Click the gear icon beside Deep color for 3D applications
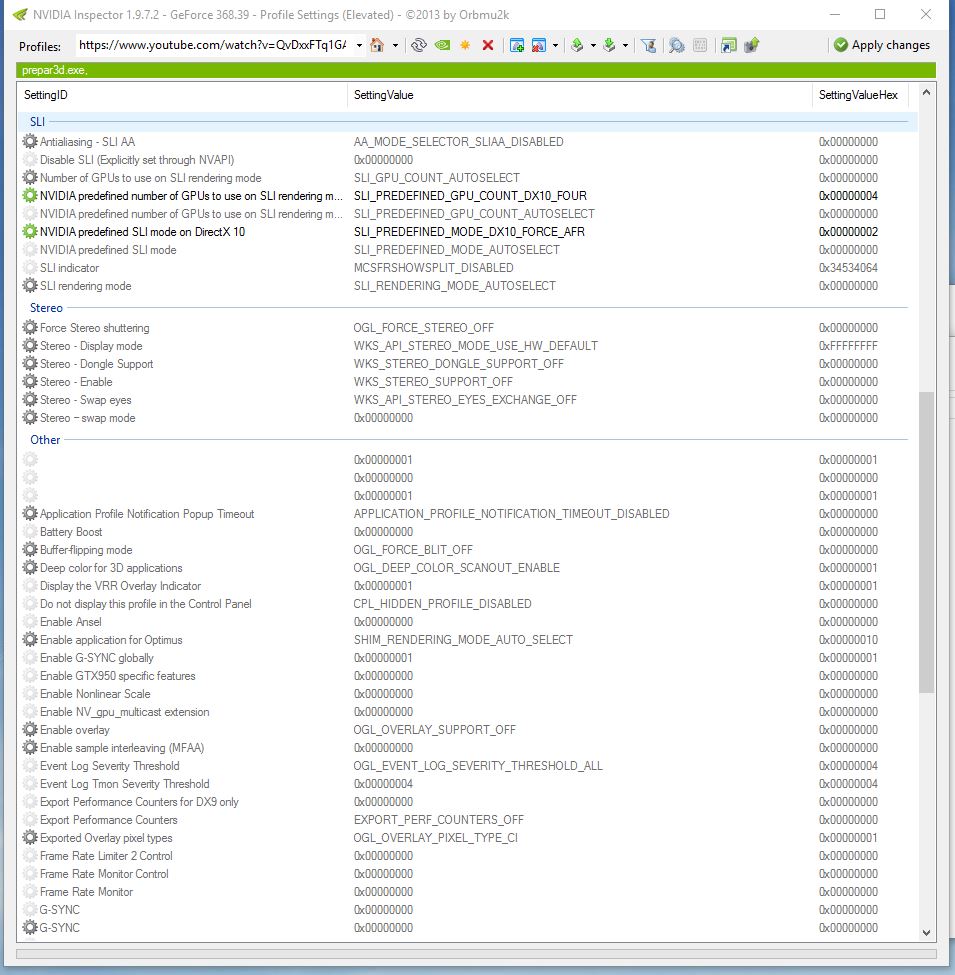Screen dimensions: 955x975 (30, 567)
